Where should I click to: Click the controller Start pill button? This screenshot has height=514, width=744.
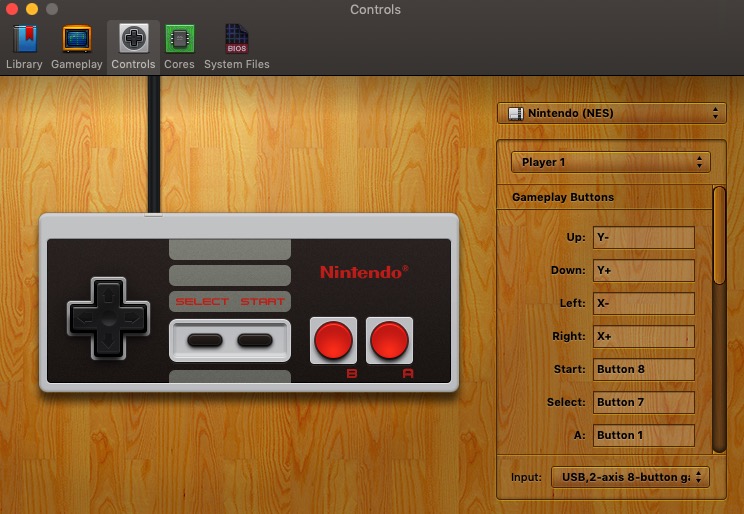tap(255, 340)
